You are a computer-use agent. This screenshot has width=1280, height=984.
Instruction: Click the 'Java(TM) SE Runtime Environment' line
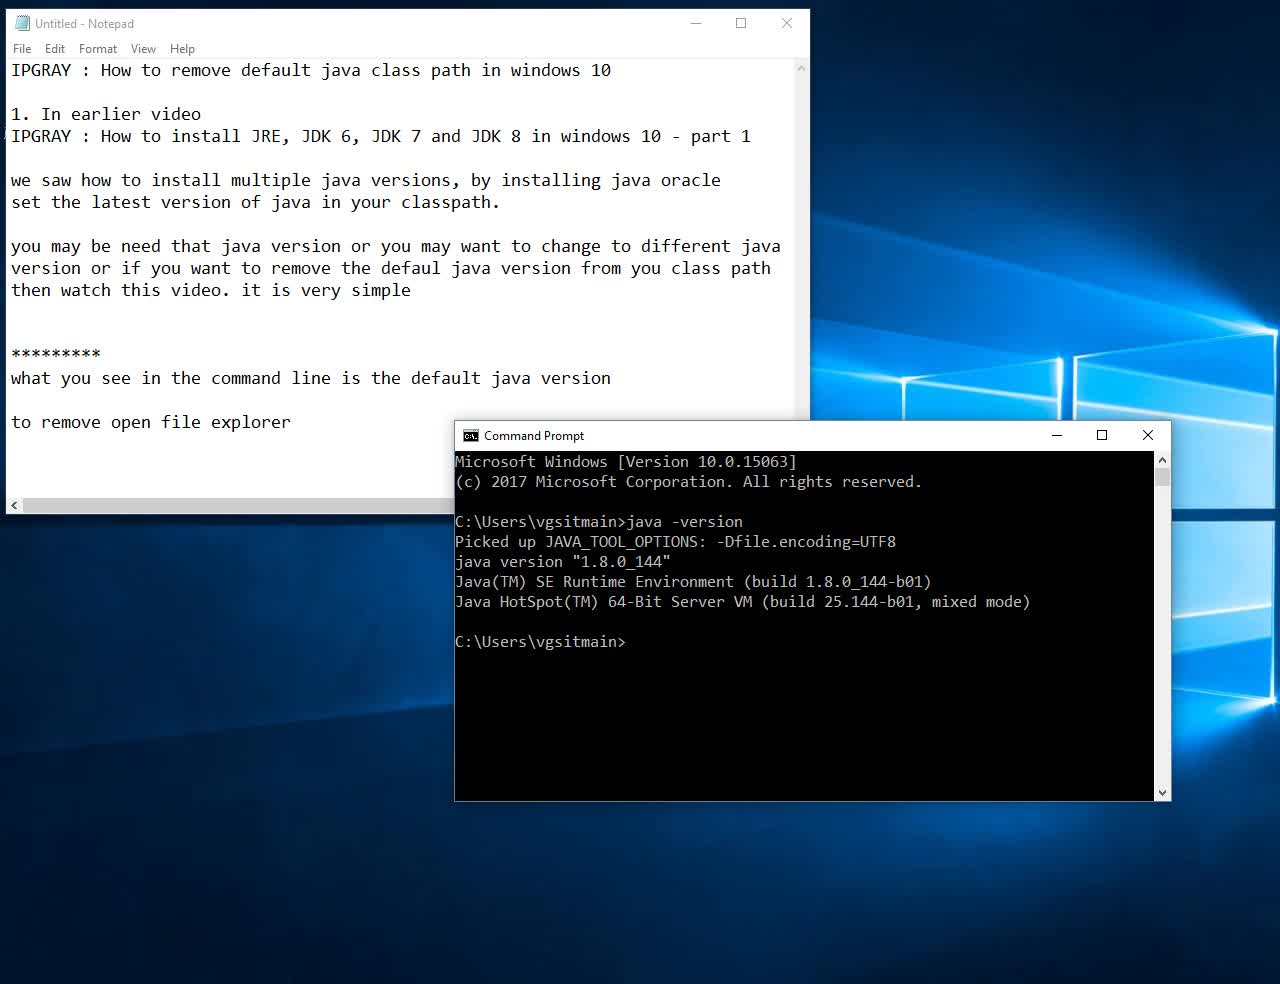coord(693,582)
